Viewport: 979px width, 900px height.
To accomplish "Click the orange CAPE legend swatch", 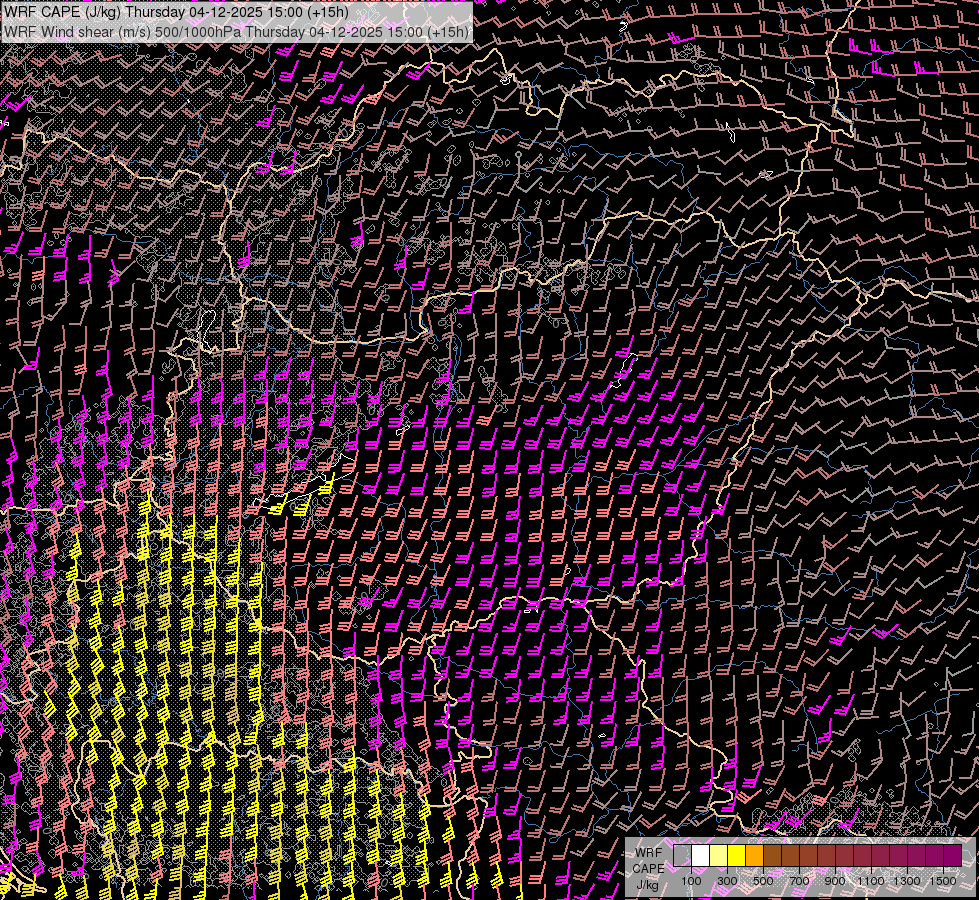I will click(754, 855).
